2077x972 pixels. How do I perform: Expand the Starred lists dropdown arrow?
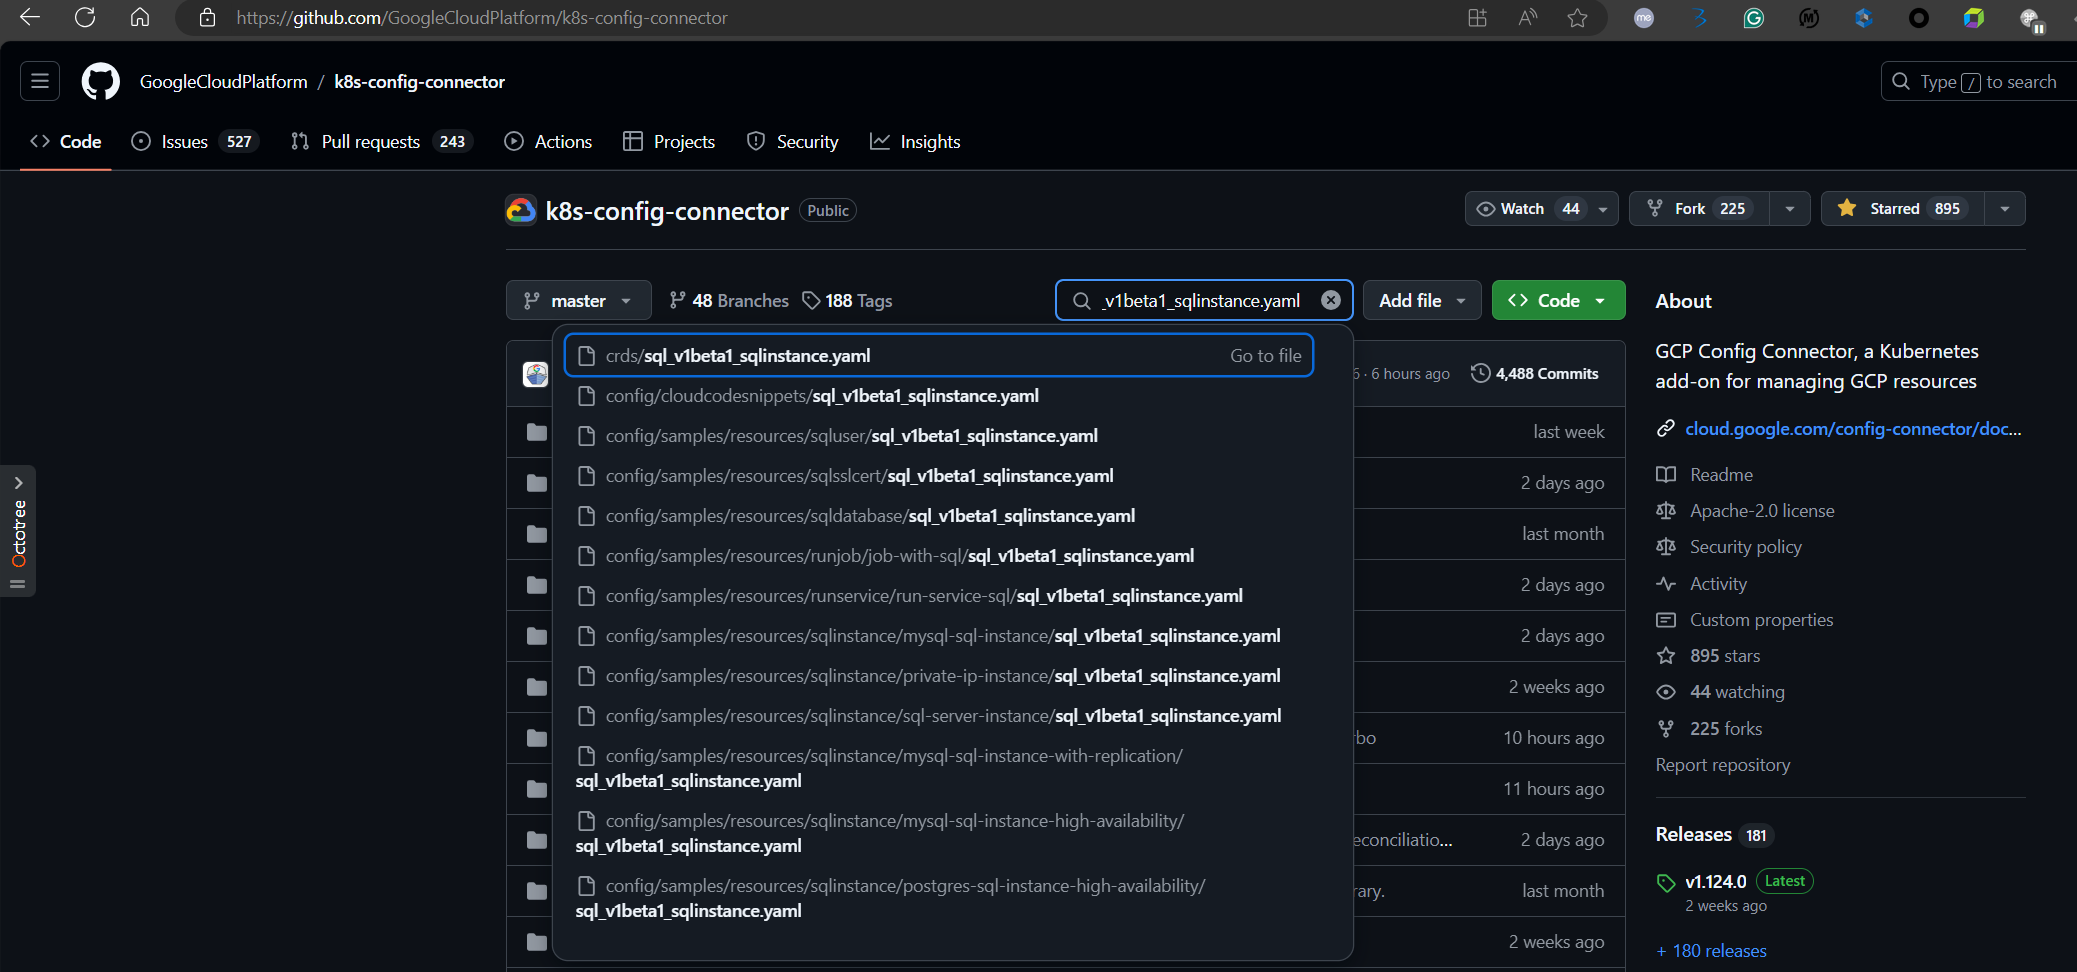click(2004, 208)
